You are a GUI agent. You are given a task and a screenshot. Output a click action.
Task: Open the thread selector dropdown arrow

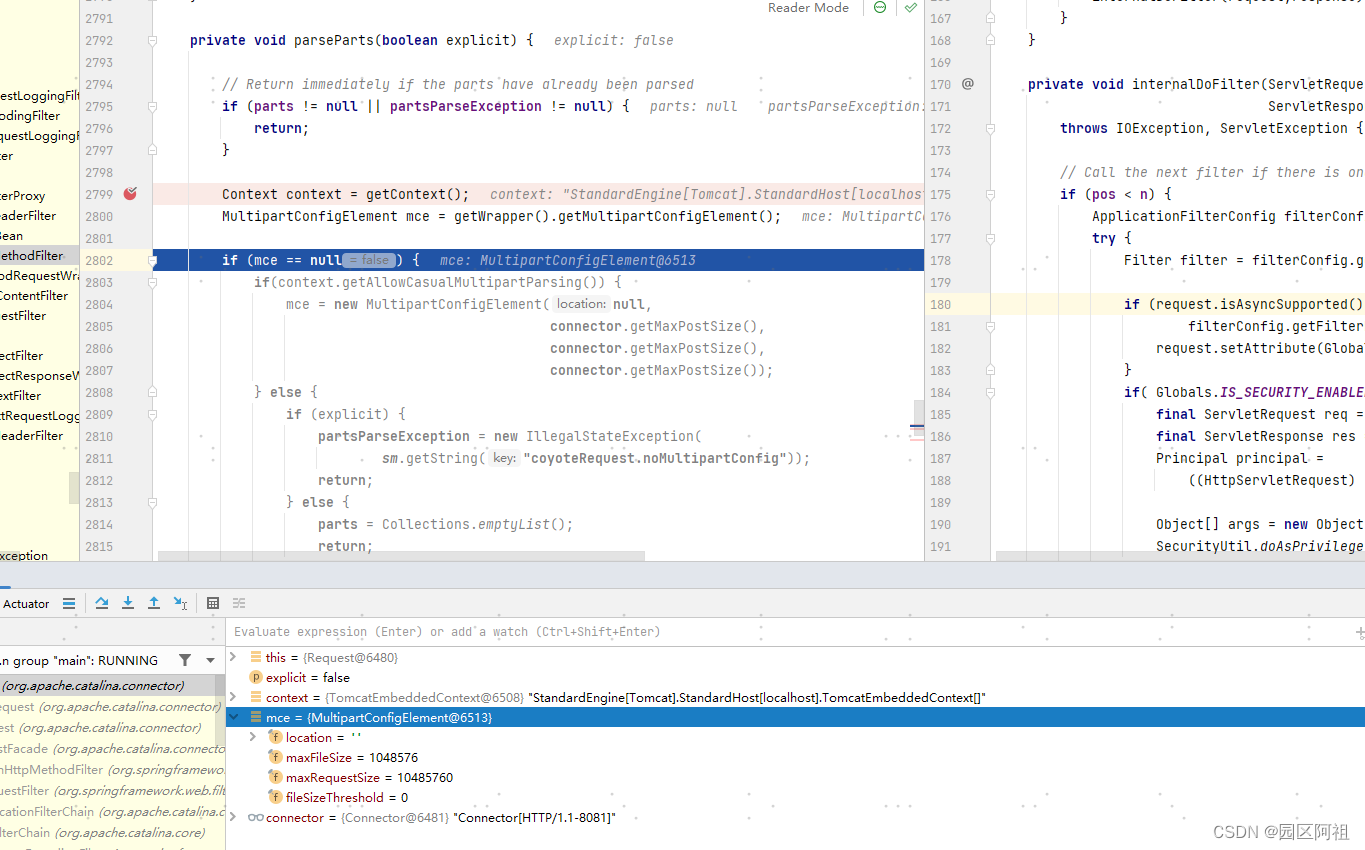click(210, 660)
